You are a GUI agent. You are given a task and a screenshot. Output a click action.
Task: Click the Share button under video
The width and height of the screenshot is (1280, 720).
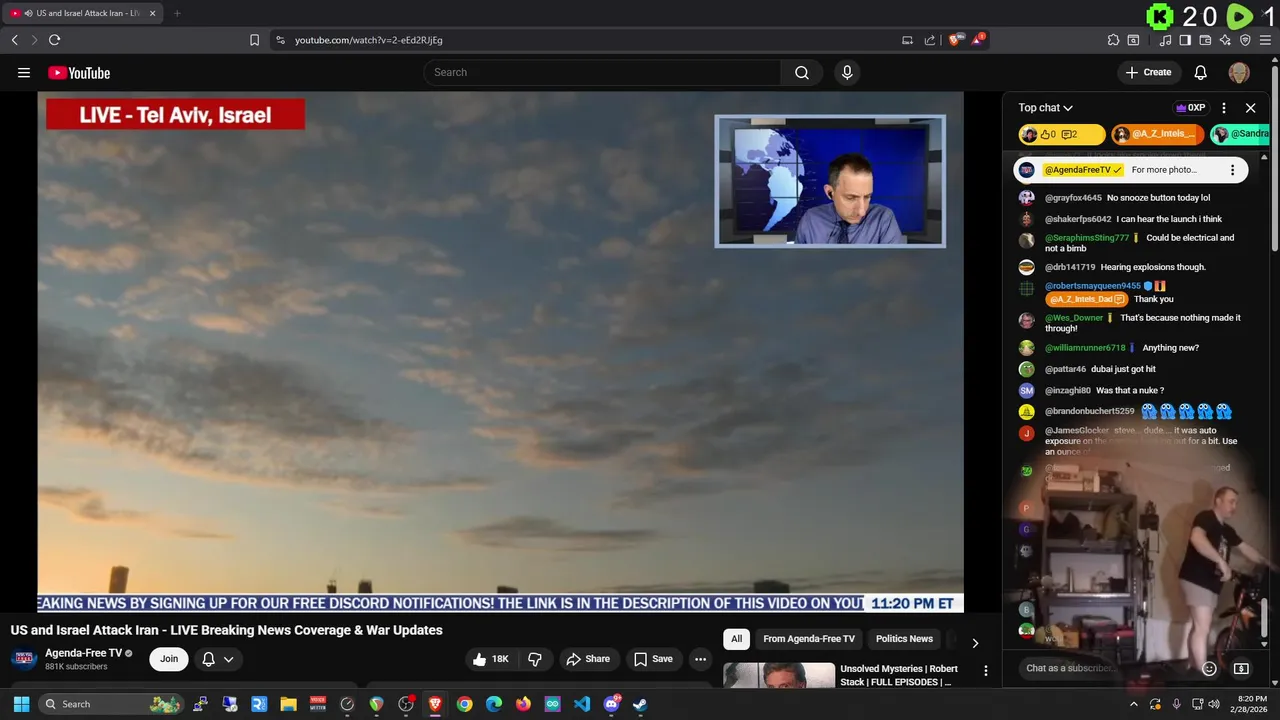point(587,659)
